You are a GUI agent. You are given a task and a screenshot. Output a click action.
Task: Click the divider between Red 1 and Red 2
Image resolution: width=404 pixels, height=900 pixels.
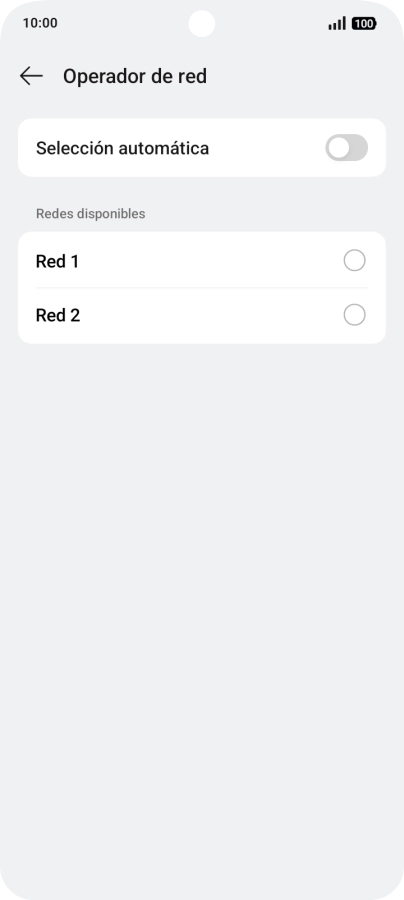click(x=202, y=288)
